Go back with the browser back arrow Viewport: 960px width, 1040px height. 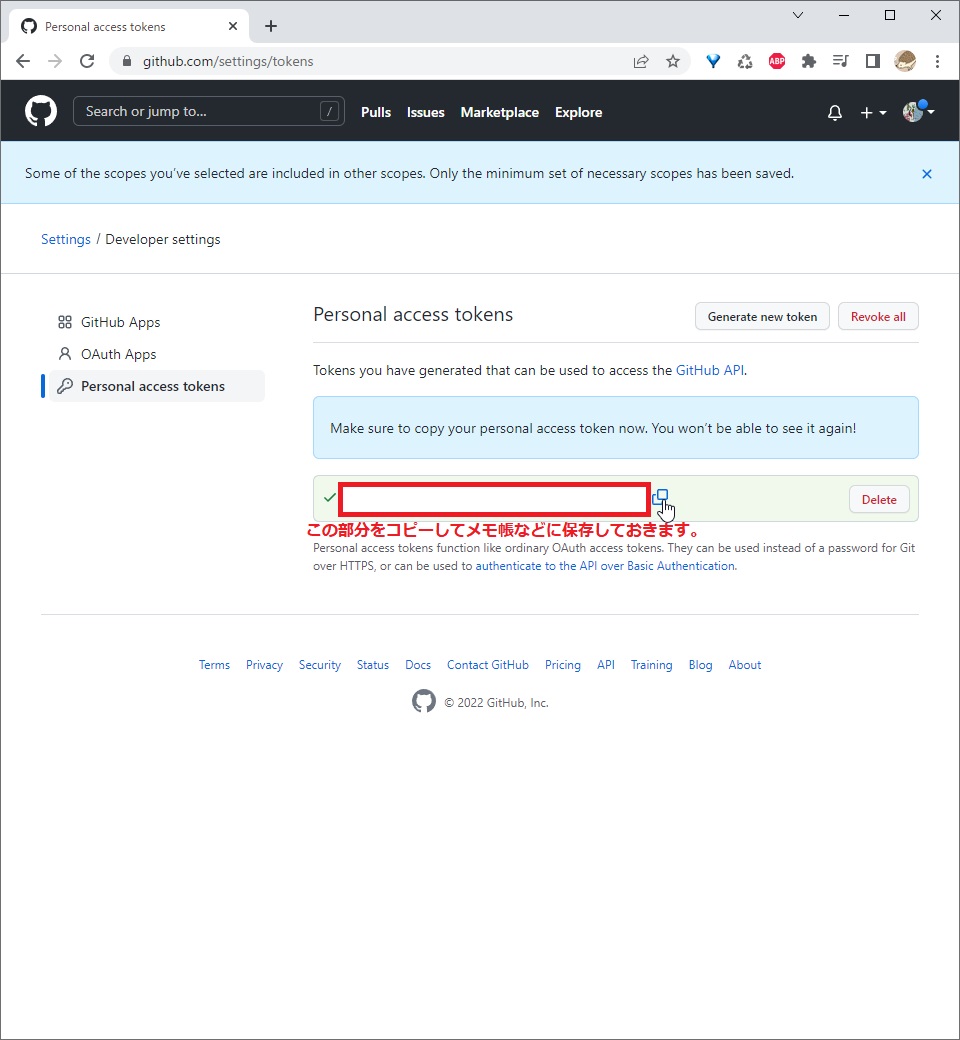point(23,61)
